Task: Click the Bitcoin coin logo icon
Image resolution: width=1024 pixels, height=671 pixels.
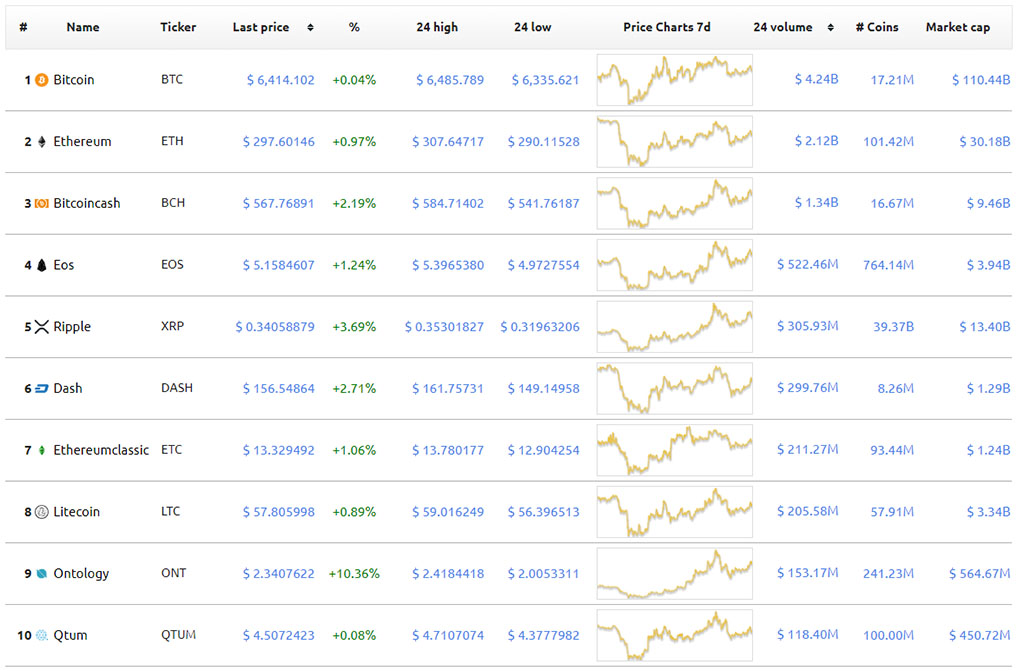Action: point(42,80)
